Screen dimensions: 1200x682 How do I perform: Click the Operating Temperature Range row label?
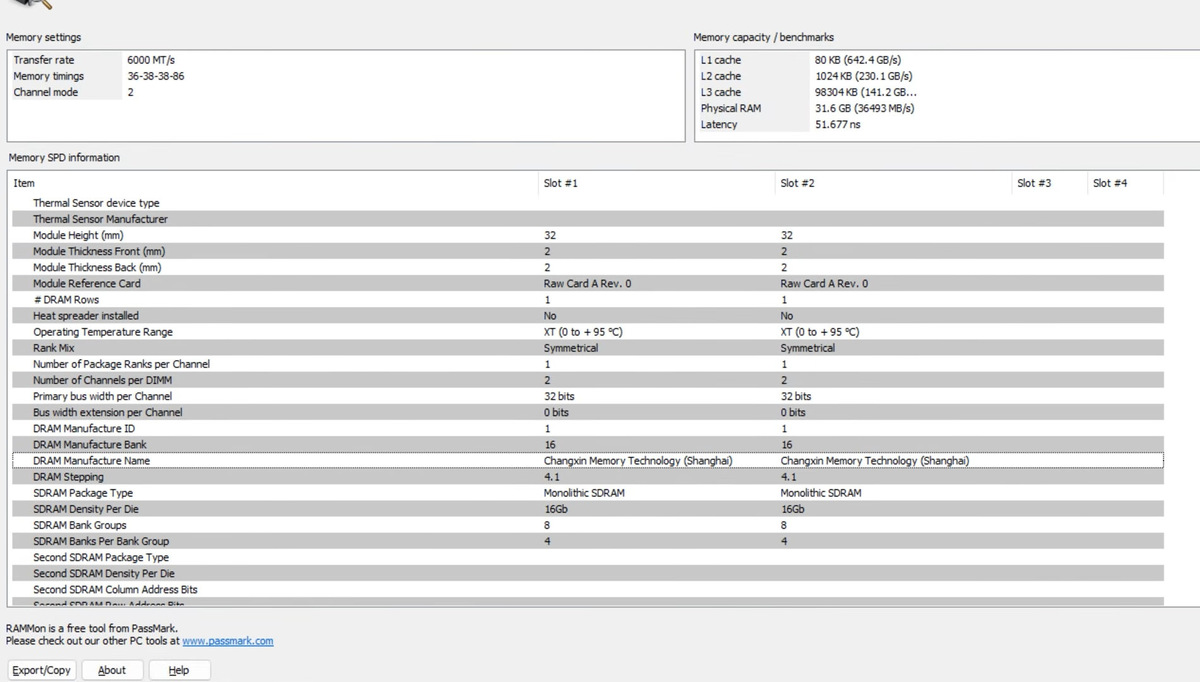click(103, 332)
